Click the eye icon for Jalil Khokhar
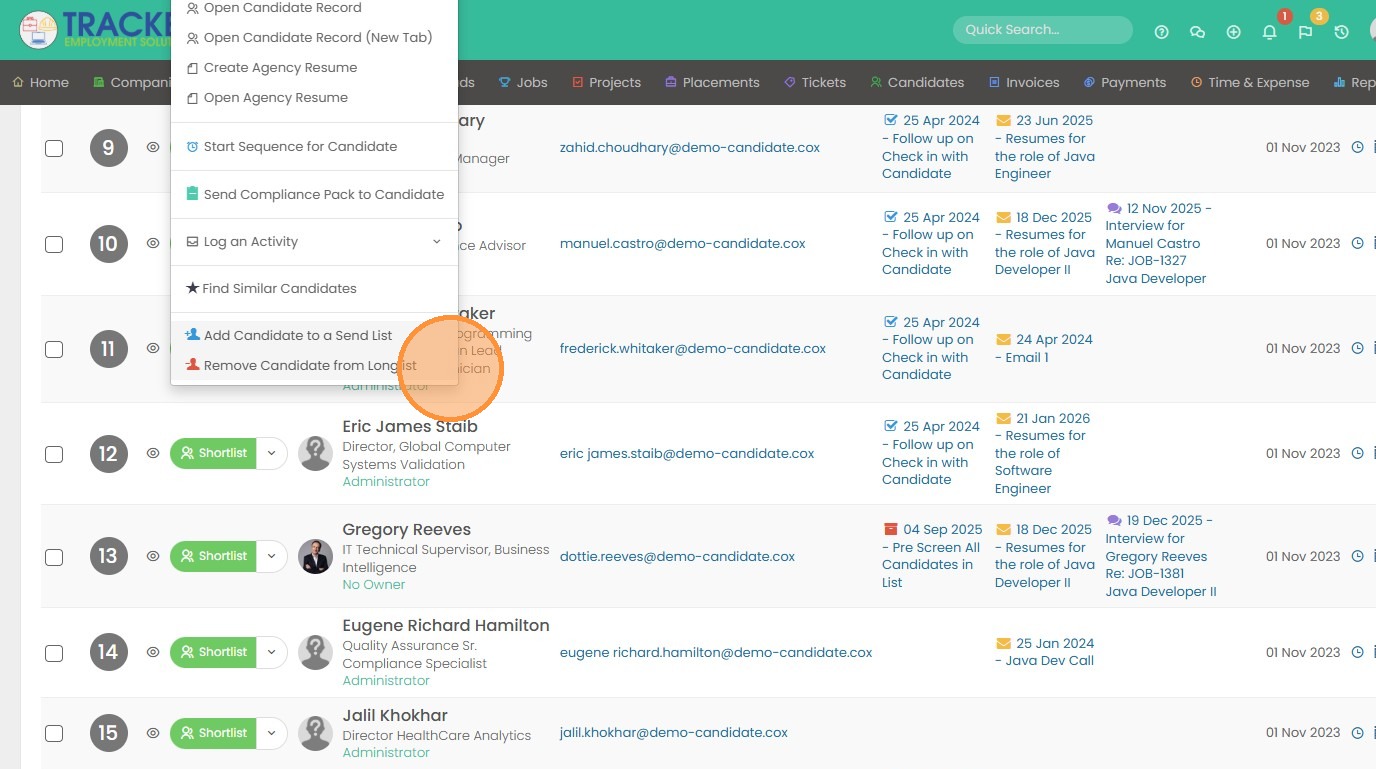The width and height of the screenshot is (1376, 769). click(x=153, y=733)
